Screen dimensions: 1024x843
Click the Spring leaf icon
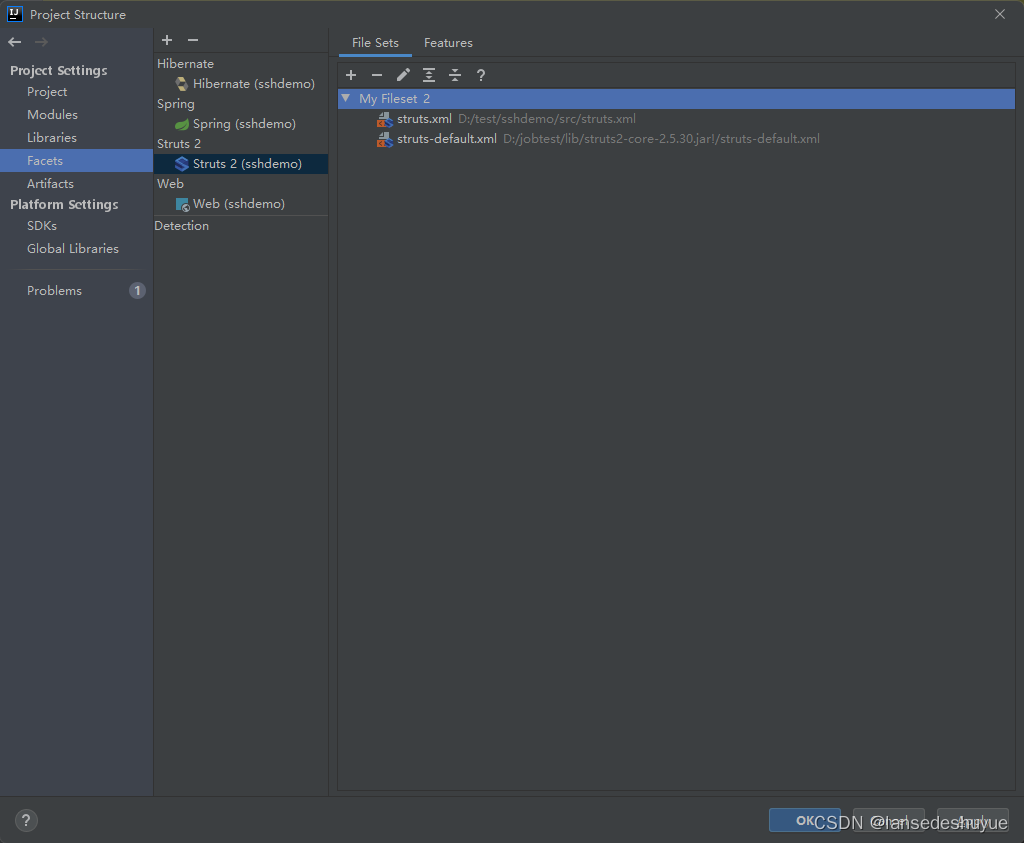(x=182, y=124)
